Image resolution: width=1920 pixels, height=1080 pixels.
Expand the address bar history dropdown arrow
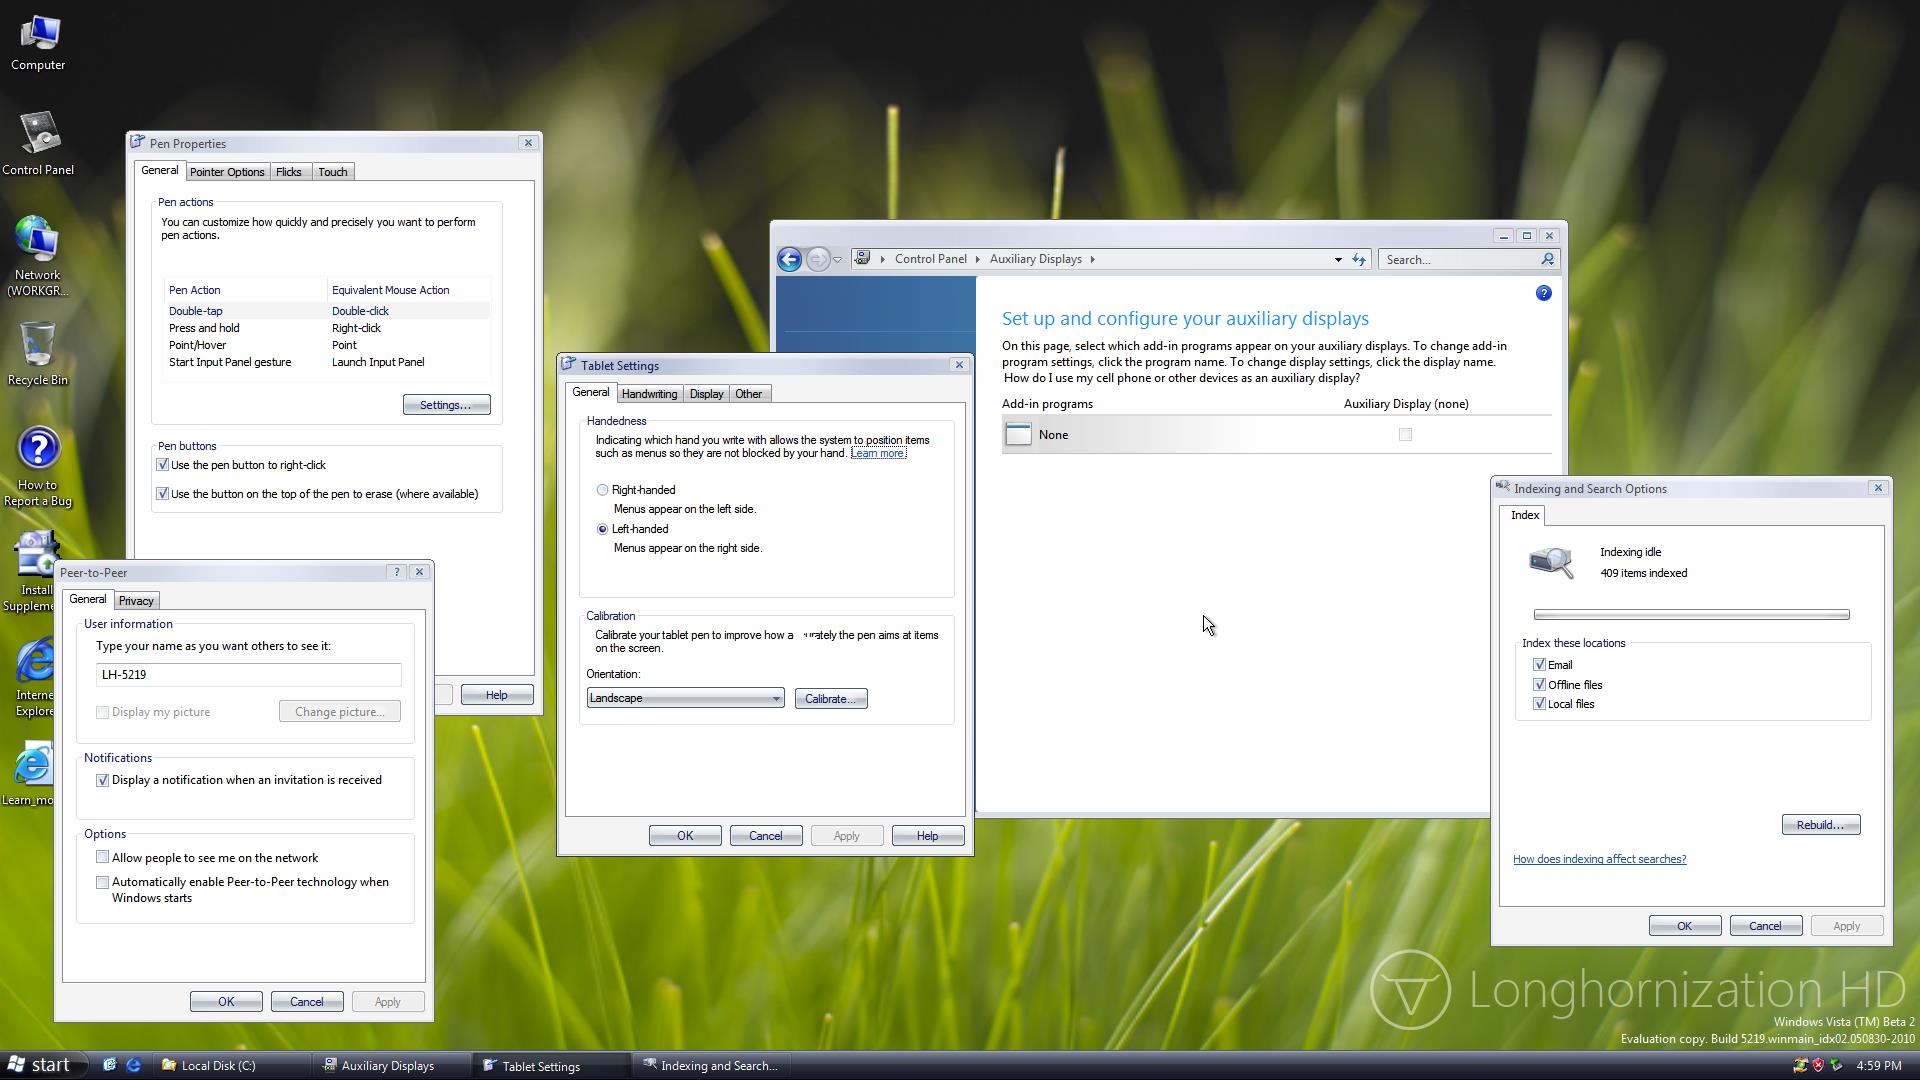(1338, 260)
